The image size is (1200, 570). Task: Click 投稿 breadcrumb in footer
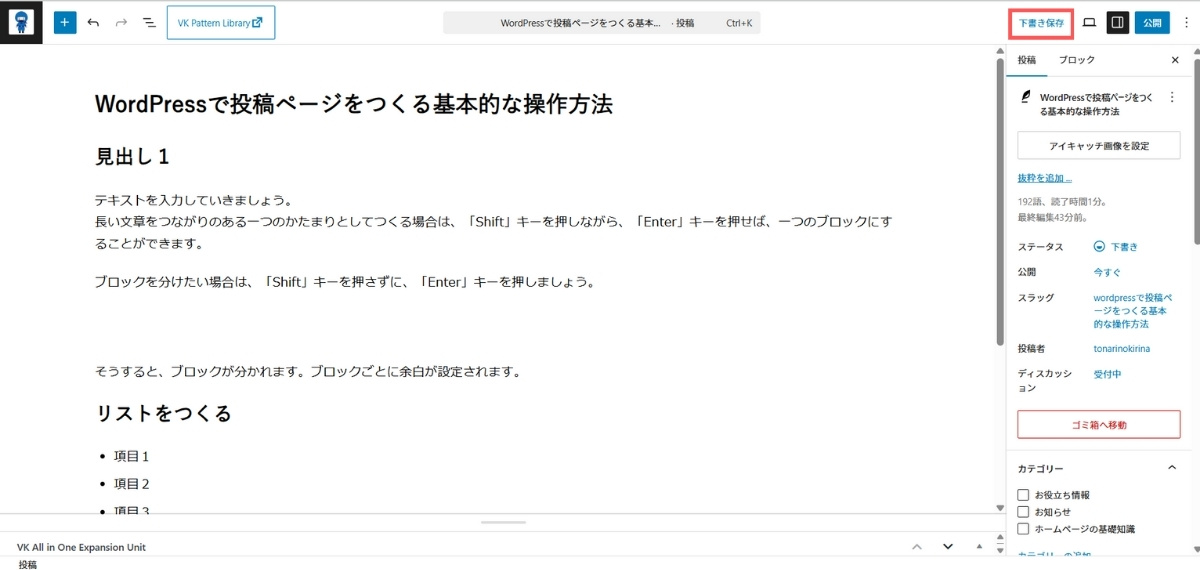28,565
